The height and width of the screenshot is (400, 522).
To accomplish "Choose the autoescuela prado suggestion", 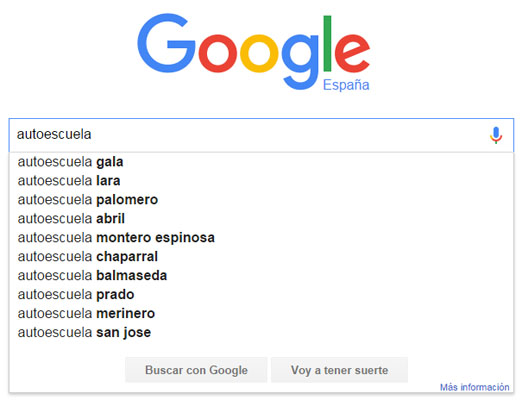I will pos(261,295).
